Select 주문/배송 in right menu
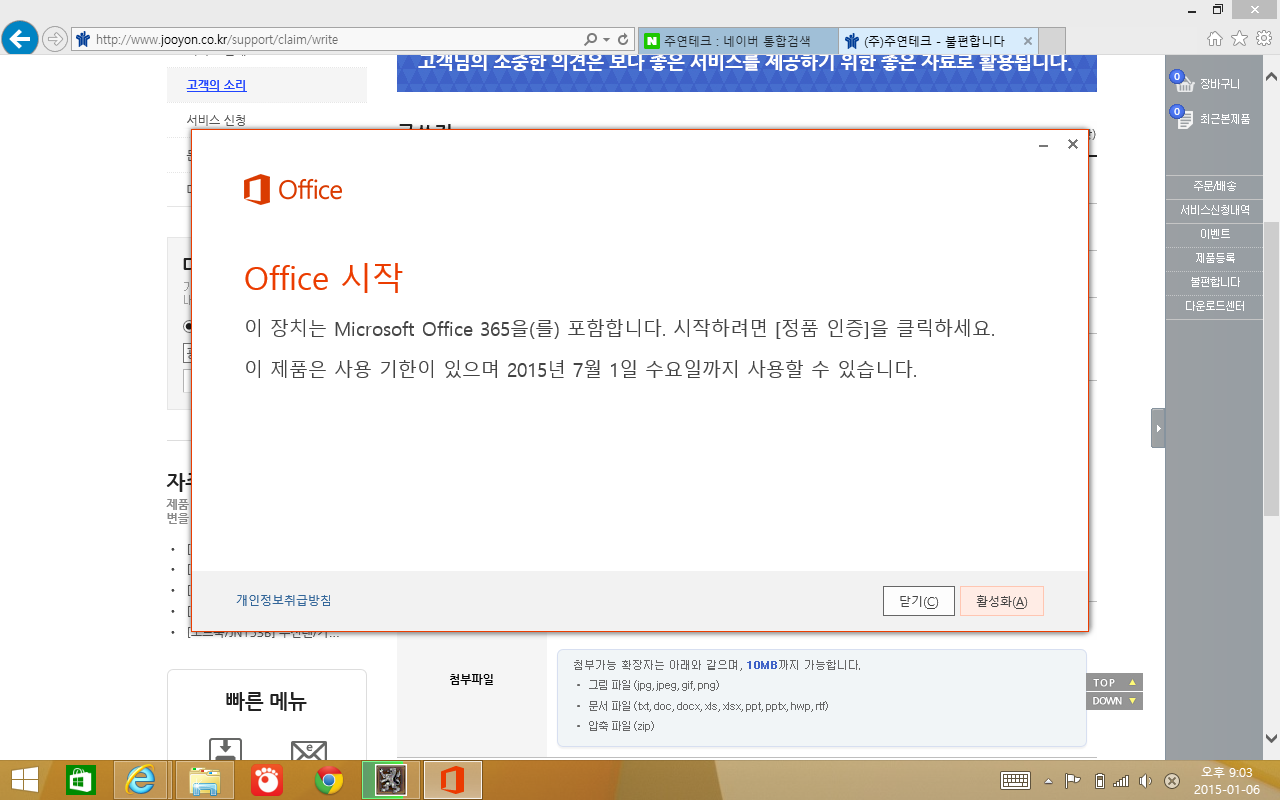The width and height of the screenshot is (1280, 800). pos(1215,186)
